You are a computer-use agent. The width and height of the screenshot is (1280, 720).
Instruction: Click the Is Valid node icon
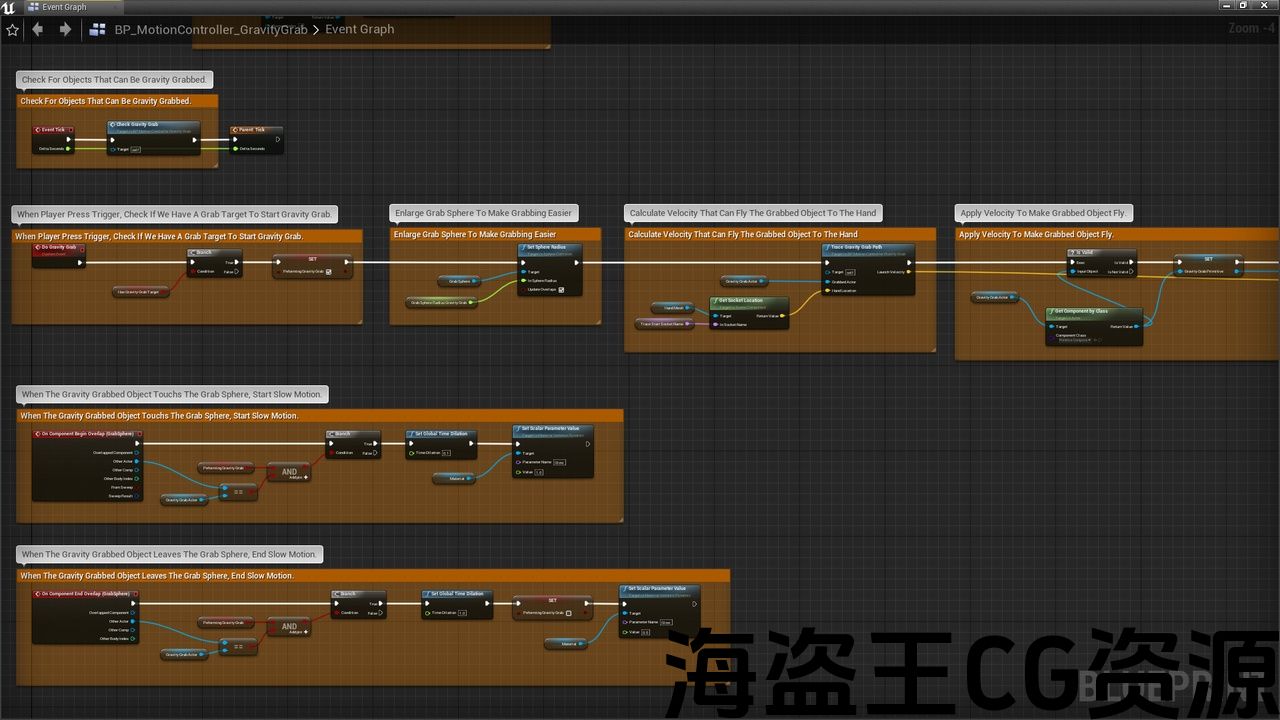(1072, 253)
